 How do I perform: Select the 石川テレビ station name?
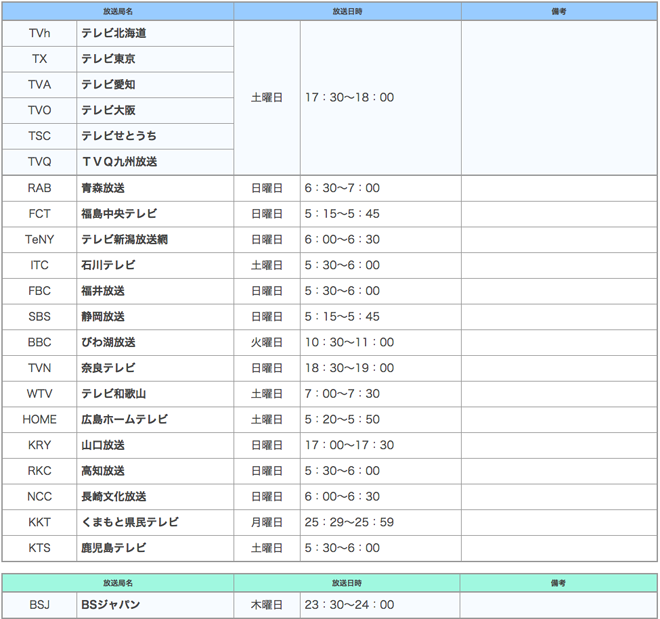pyautogui.click(x=108, y=265)
